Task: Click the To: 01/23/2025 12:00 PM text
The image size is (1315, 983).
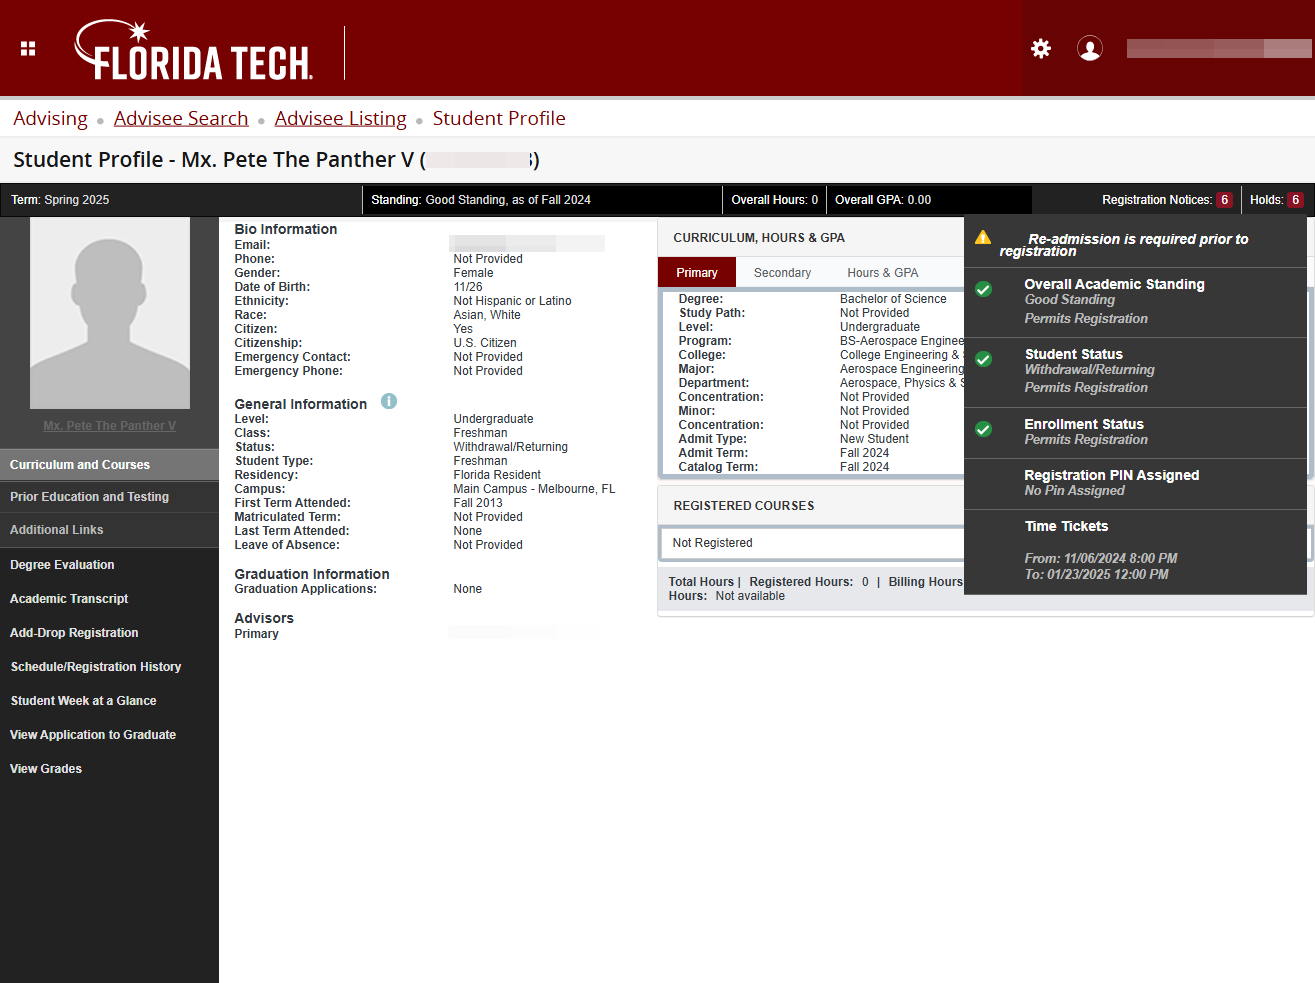Action: (1096, 574)
